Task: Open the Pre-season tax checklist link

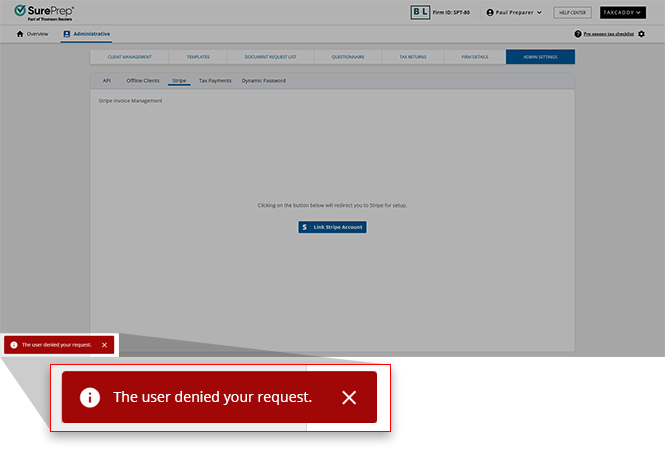Action: [x=609, y=34]
